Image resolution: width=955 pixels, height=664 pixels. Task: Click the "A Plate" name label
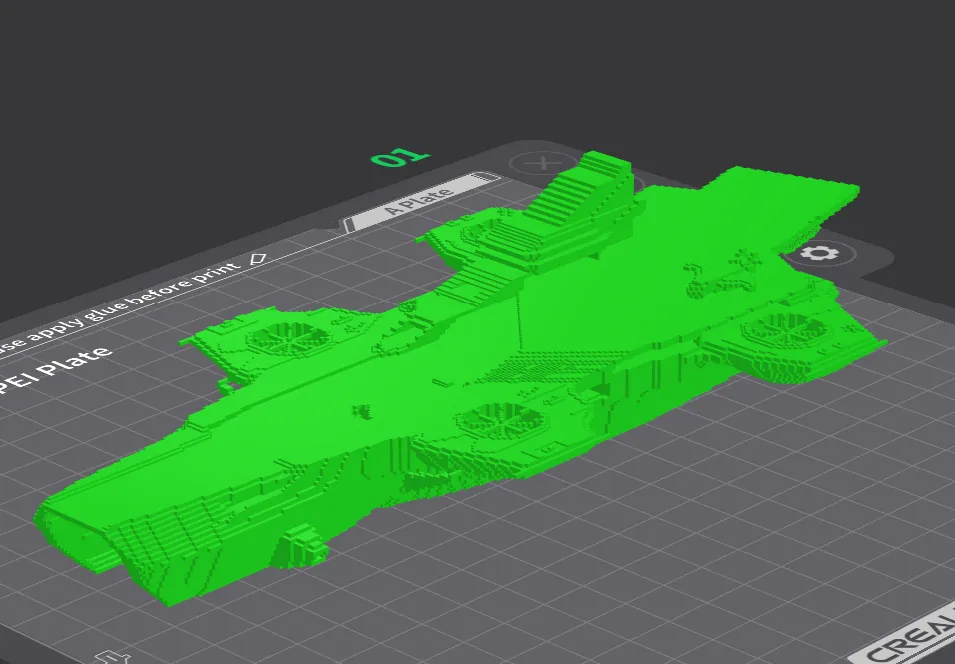[x=420, y=201]
